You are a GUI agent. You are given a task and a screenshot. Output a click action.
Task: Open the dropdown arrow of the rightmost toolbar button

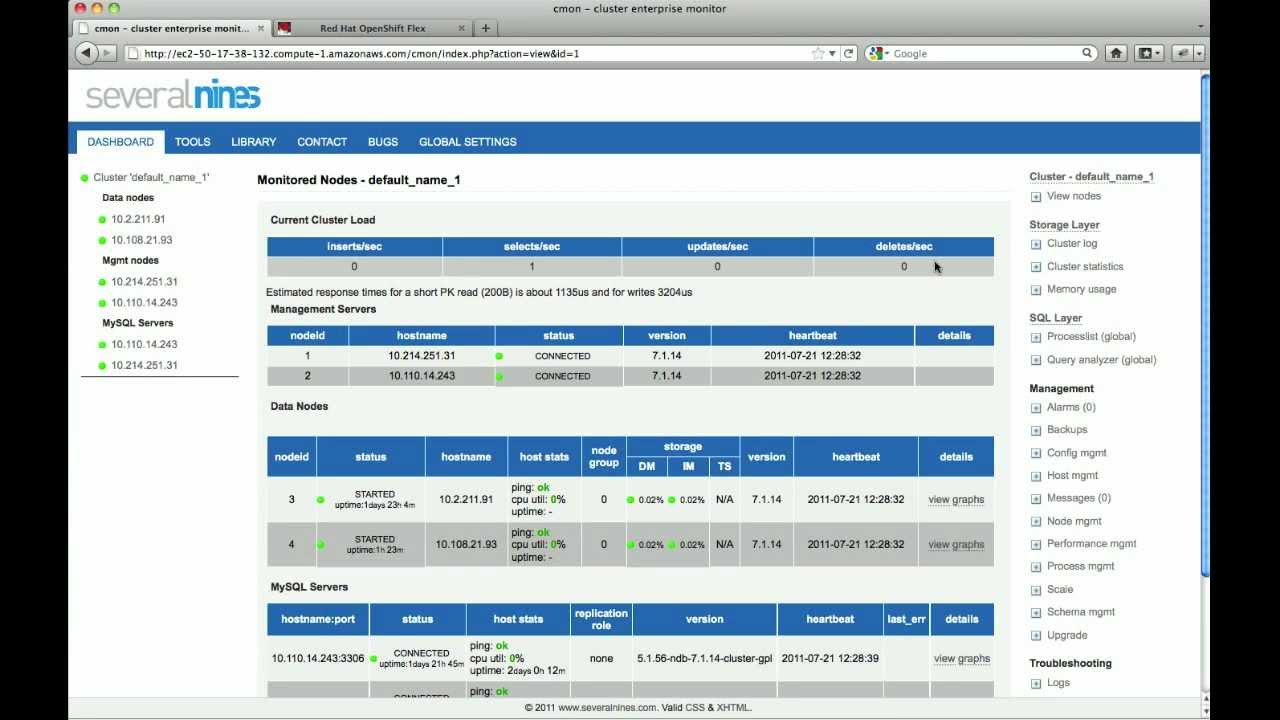click(1198, 53)
